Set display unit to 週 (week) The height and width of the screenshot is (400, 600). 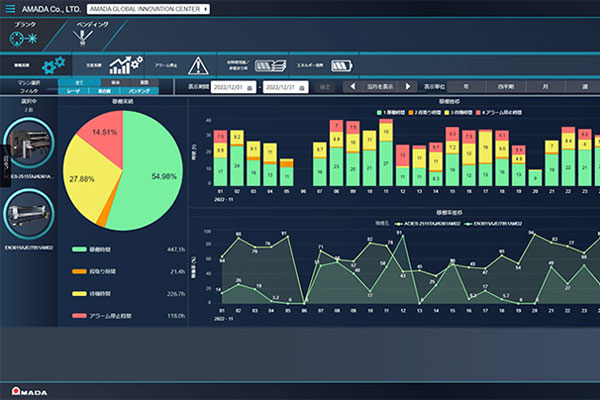(x=585, y=87)
